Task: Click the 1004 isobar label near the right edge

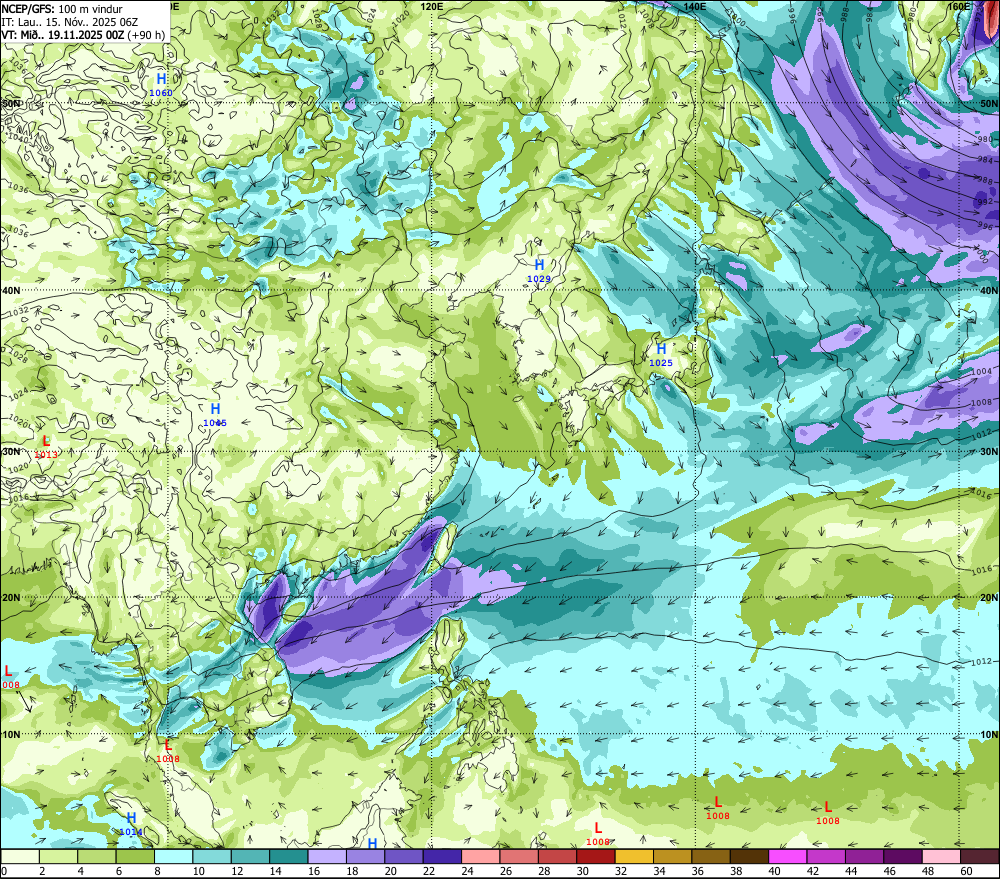Action: 982,371
